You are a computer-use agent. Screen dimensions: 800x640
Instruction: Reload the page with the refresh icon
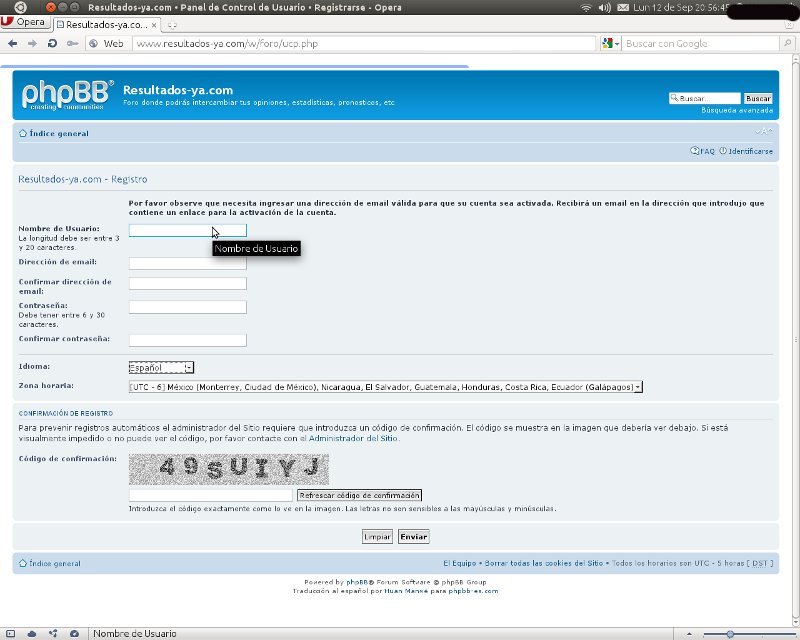(51, 43)
